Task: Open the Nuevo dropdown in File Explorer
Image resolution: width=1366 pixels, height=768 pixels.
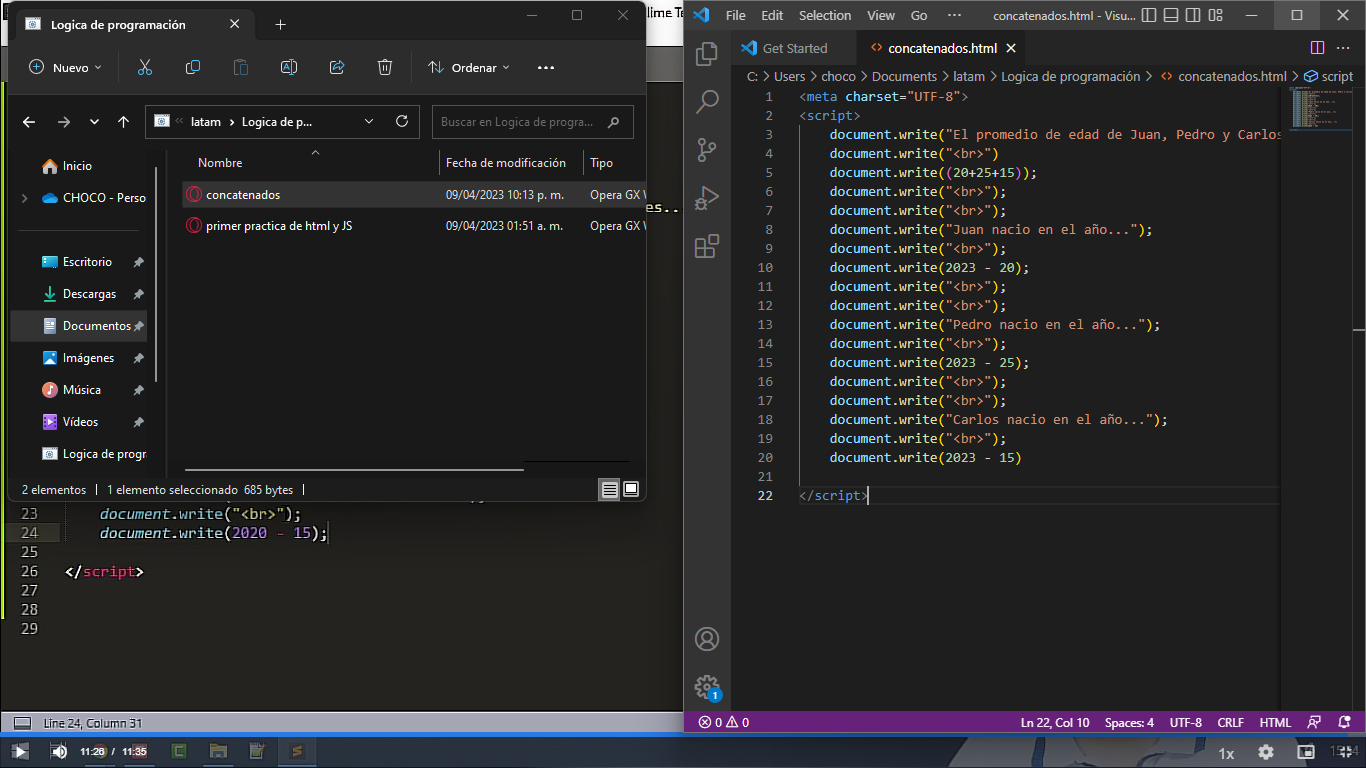Action: click(65, 67)
